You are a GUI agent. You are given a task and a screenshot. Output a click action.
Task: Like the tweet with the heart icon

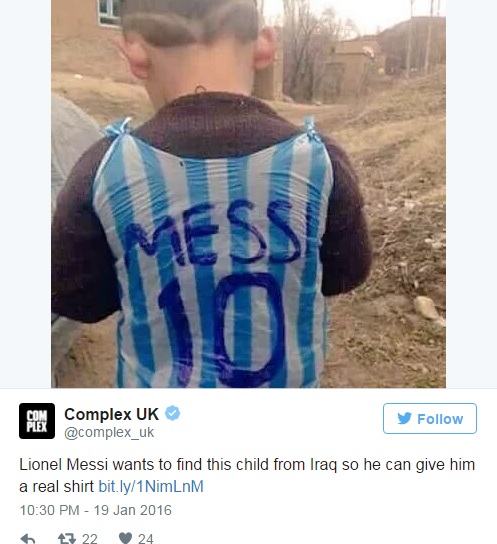tap(125, 538)
